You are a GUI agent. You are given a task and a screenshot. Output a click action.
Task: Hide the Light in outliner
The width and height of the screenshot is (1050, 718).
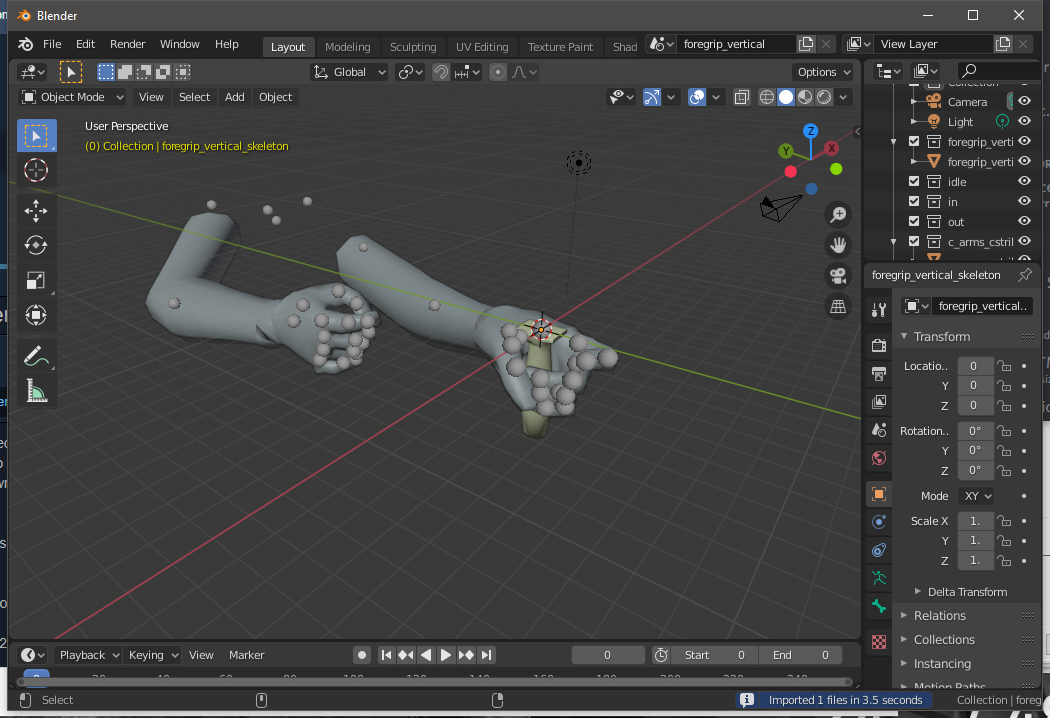tap(1025, 121)
